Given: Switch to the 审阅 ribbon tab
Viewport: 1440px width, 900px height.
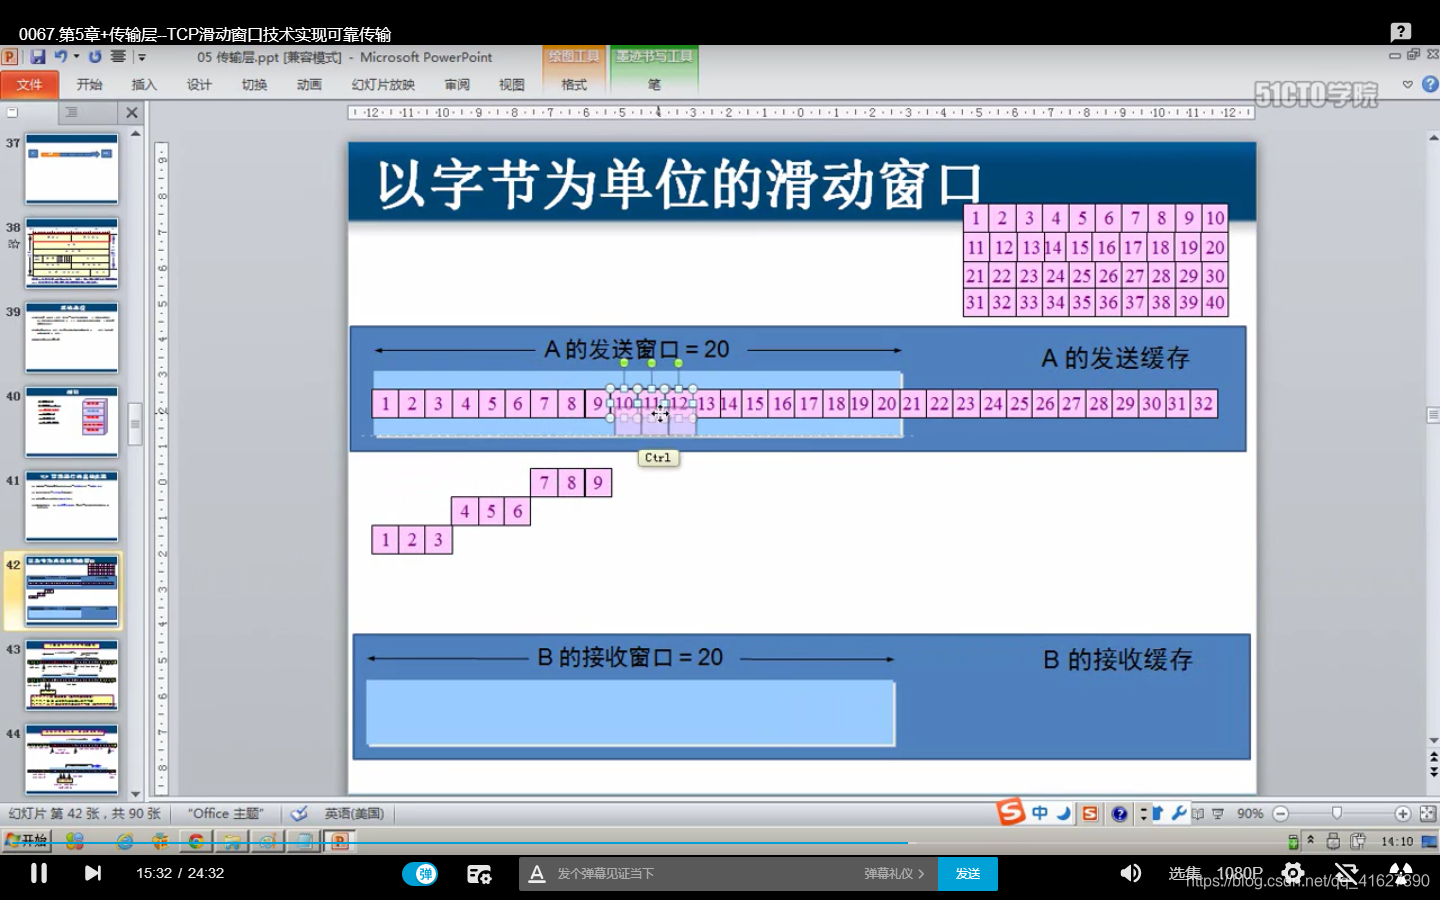Looking at the screenshot, I should coord(457,85).
